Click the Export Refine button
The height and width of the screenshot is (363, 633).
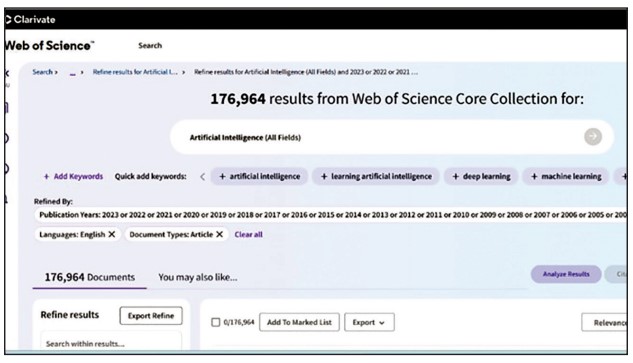point(151,316)
